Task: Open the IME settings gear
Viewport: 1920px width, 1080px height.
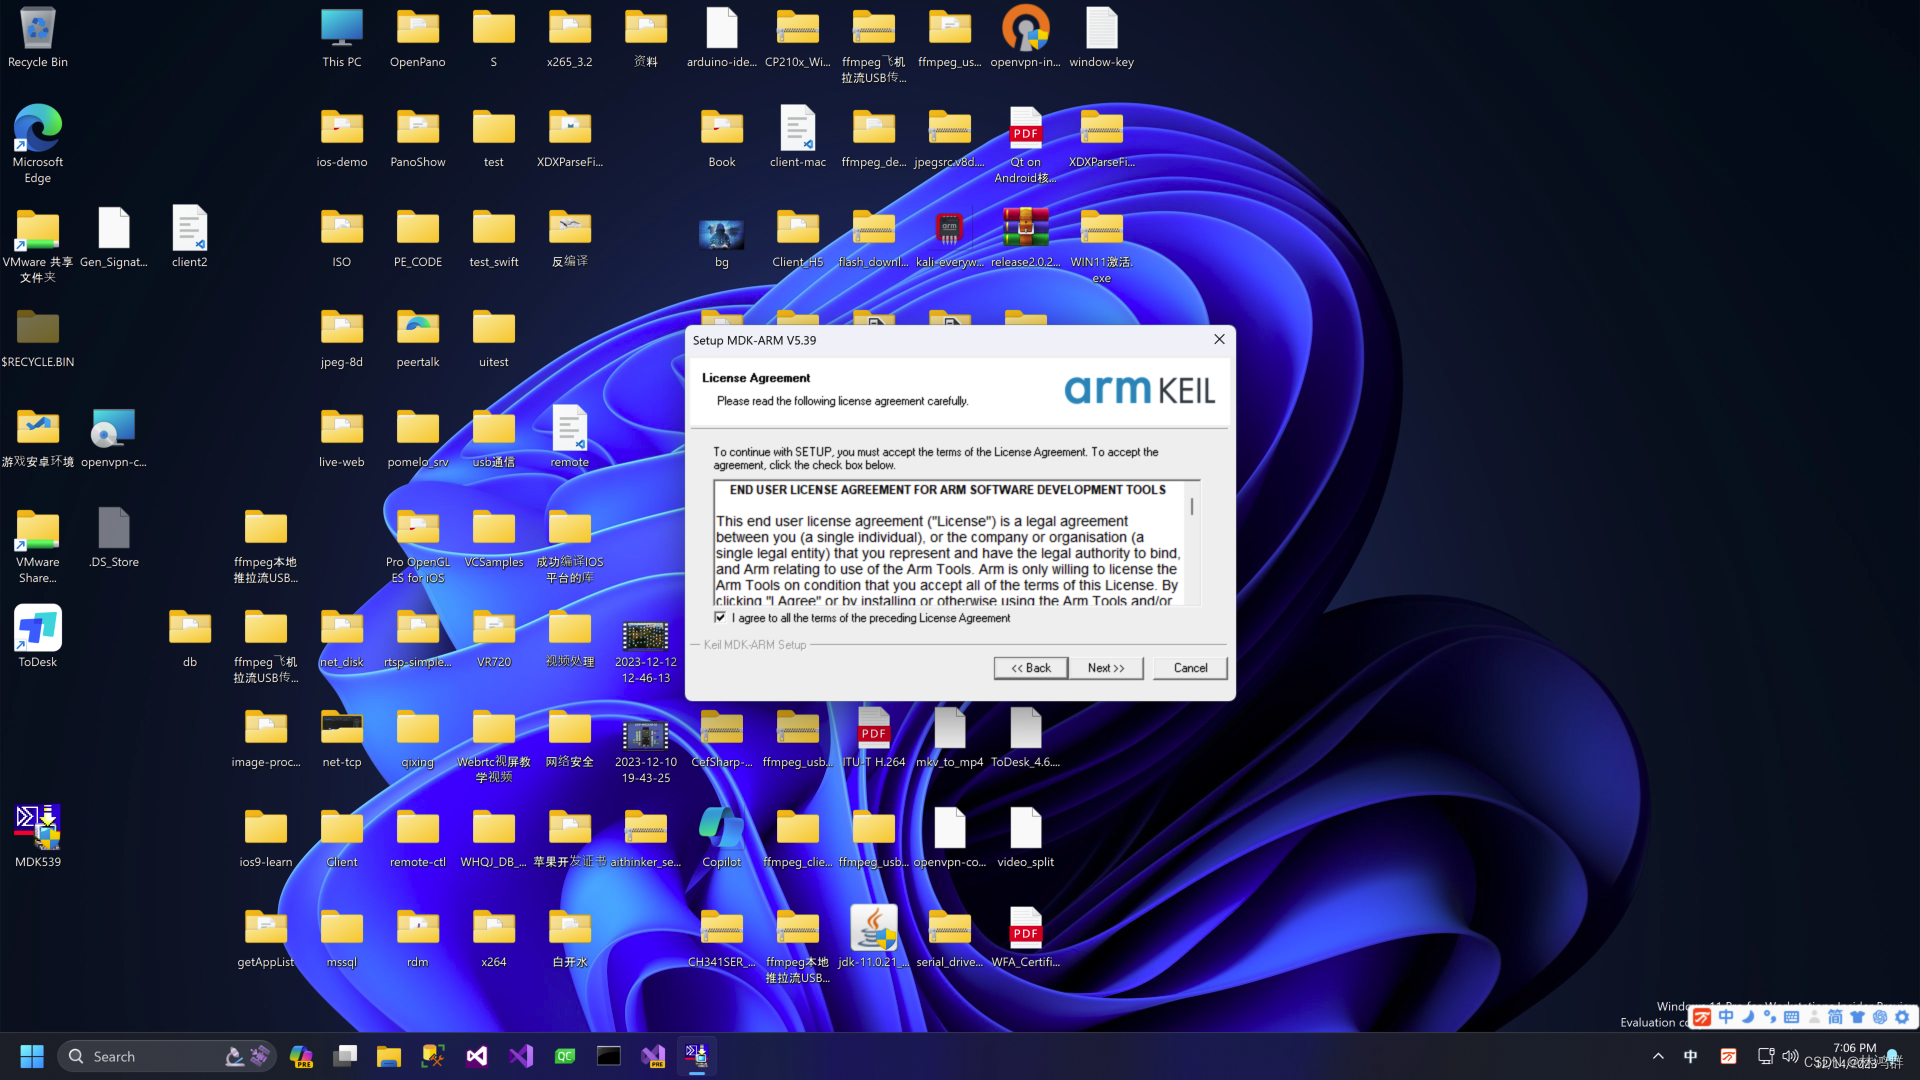Action: [x=1902, y=1017]
